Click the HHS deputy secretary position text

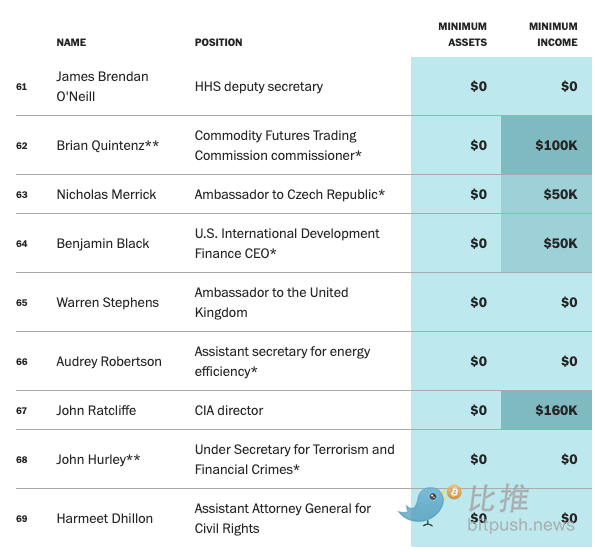(259, 86)
